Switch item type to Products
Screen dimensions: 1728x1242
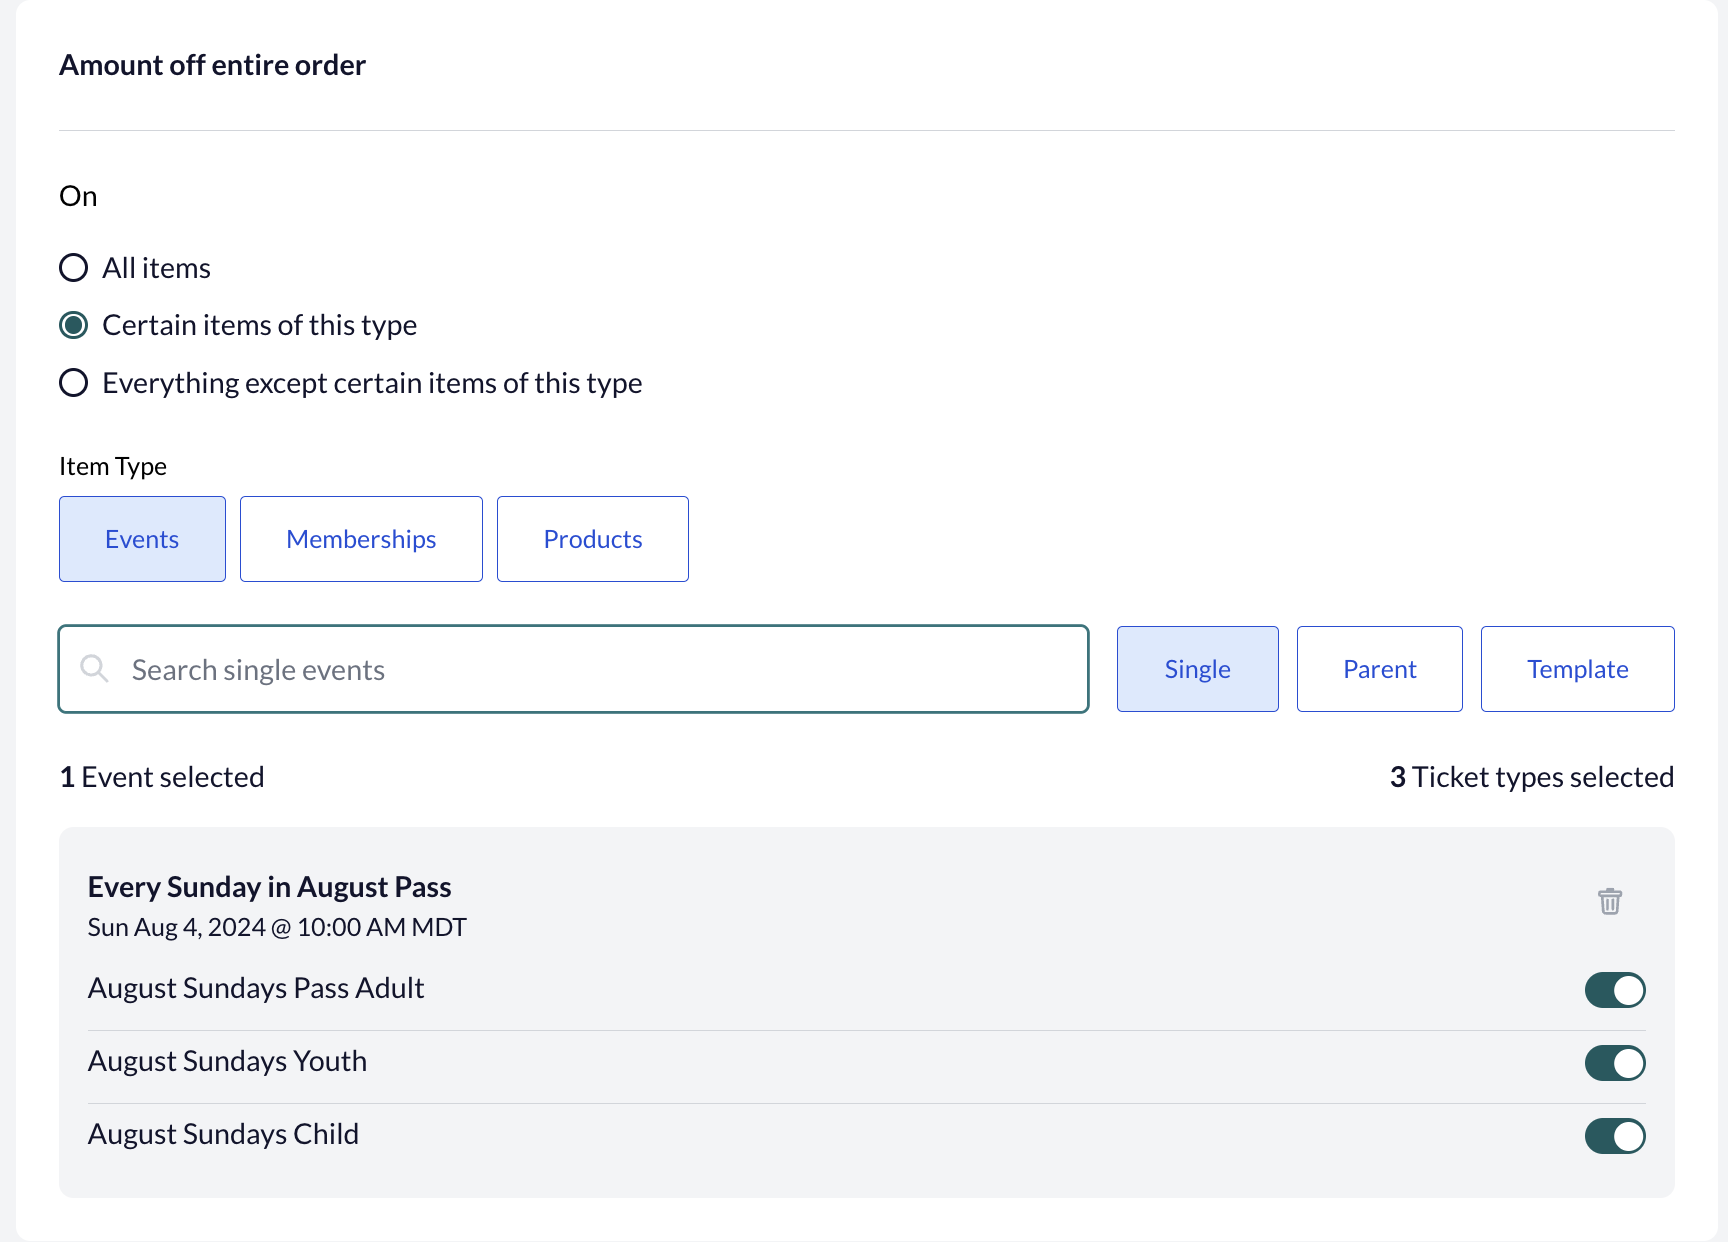[x=593, y=539]
